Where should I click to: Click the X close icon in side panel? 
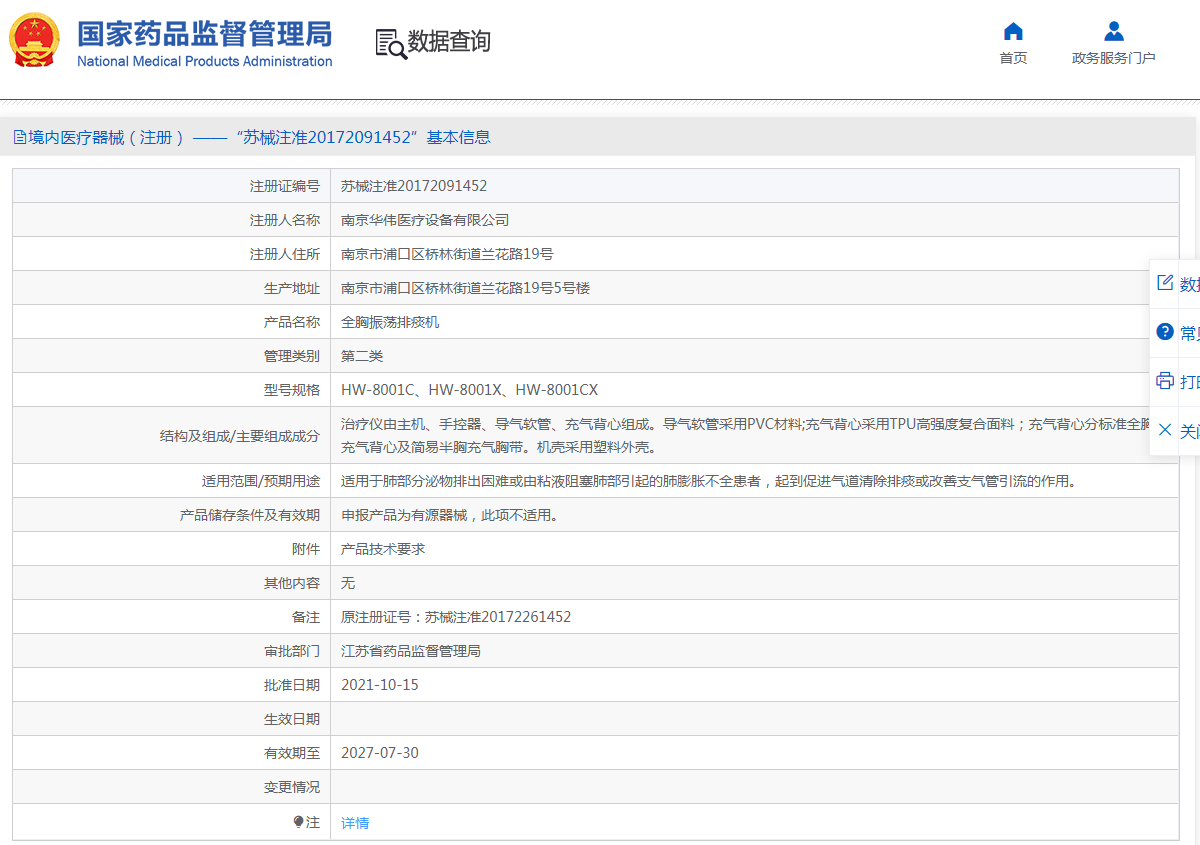[x=1165, y=430]
